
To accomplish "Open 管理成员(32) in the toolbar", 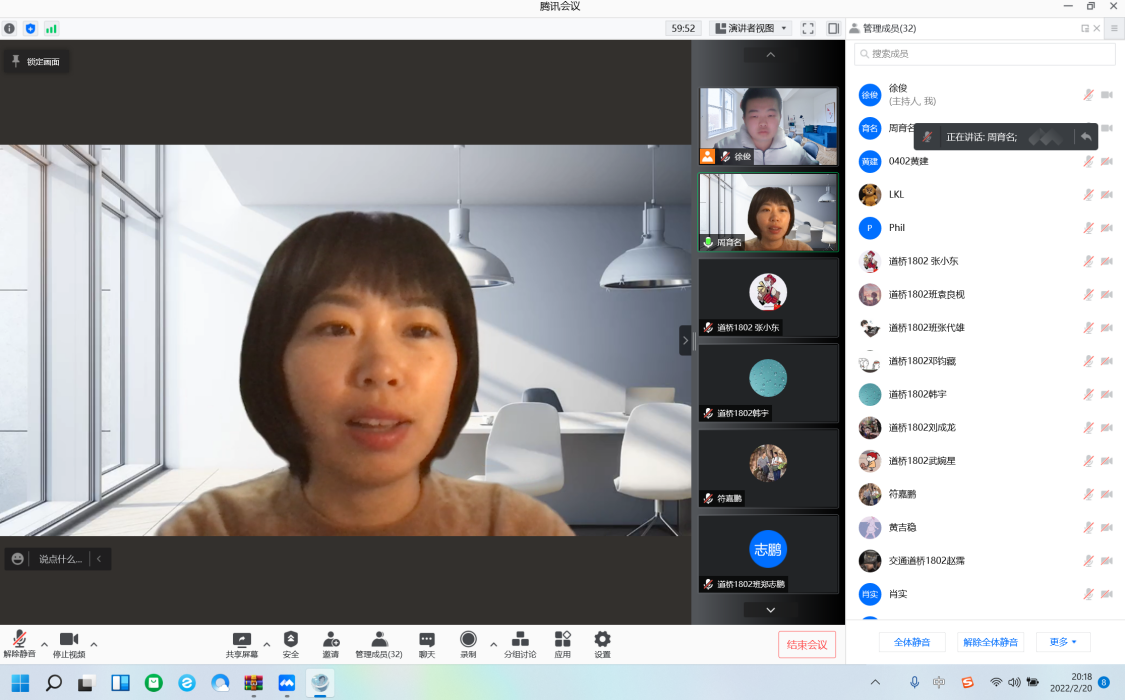I will click(379, 640).
